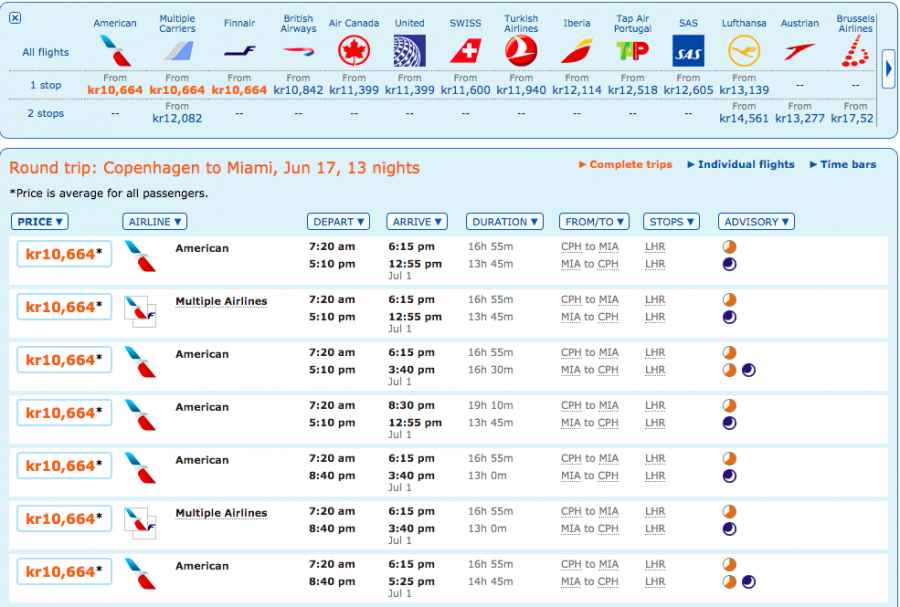
Task: Open the PRICE sort dropdown
Action: 40,222
